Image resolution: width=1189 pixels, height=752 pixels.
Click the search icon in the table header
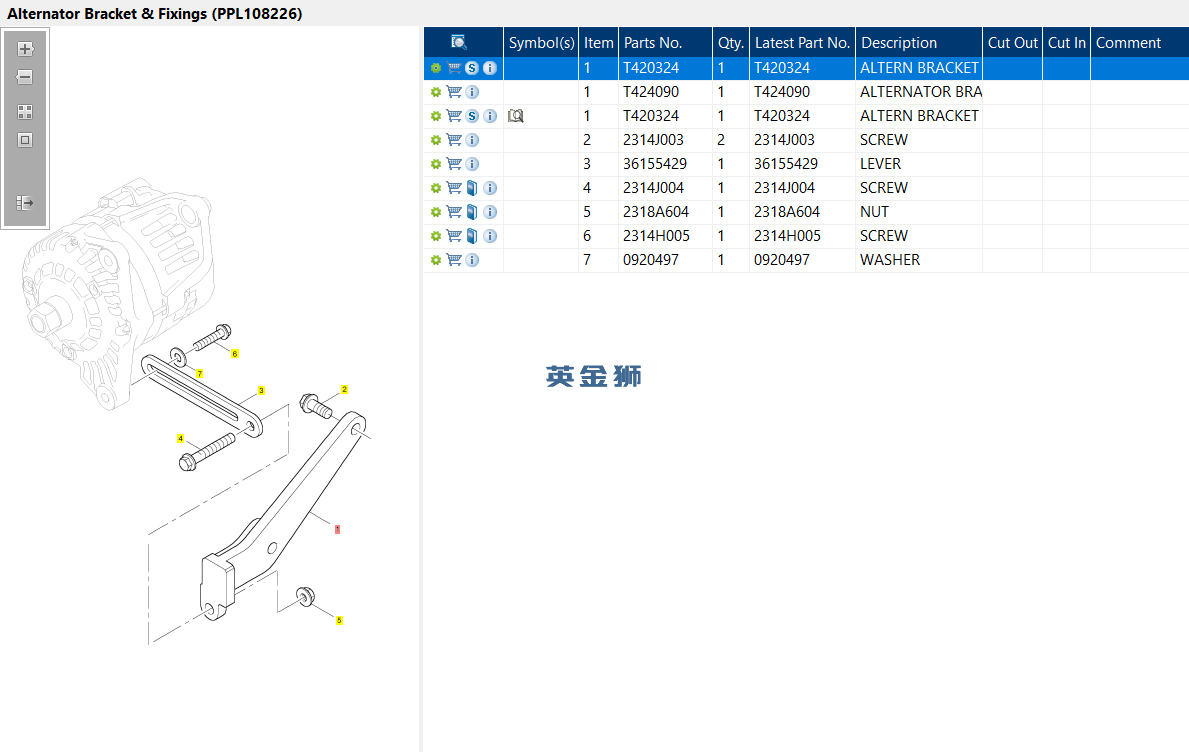coord(459,42)
